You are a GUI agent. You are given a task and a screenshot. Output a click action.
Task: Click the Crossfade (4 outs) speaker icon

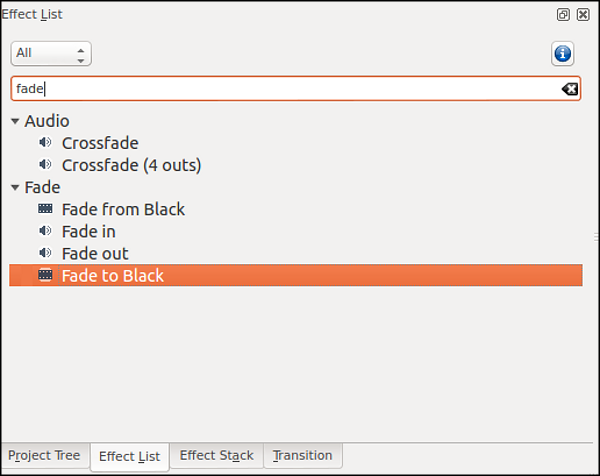coord(45,165)
